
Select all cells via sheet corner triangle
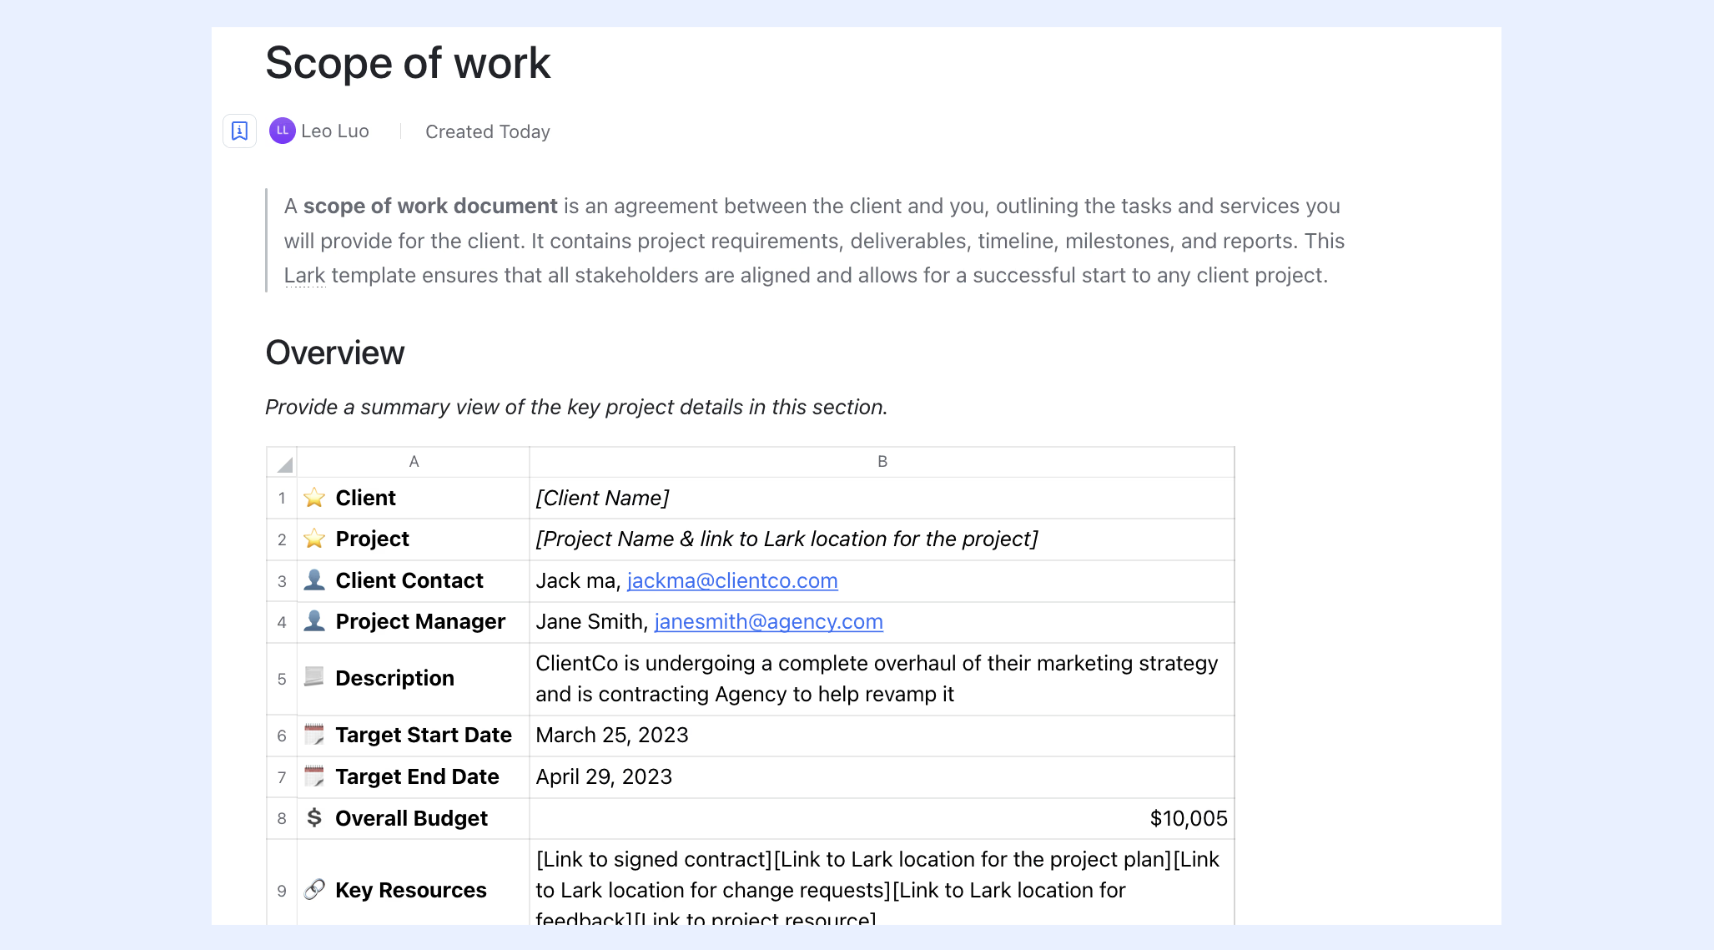(x=282, y=462)
